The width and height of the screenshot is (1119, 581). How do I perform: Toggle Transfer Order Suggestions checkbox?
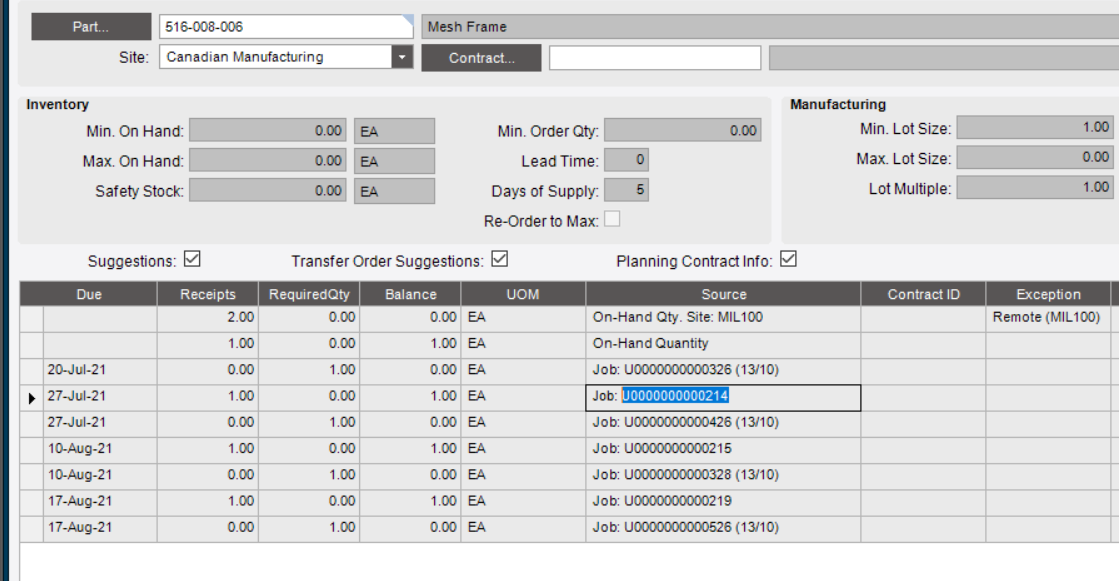pyautogui.click(x=500, y=260)
